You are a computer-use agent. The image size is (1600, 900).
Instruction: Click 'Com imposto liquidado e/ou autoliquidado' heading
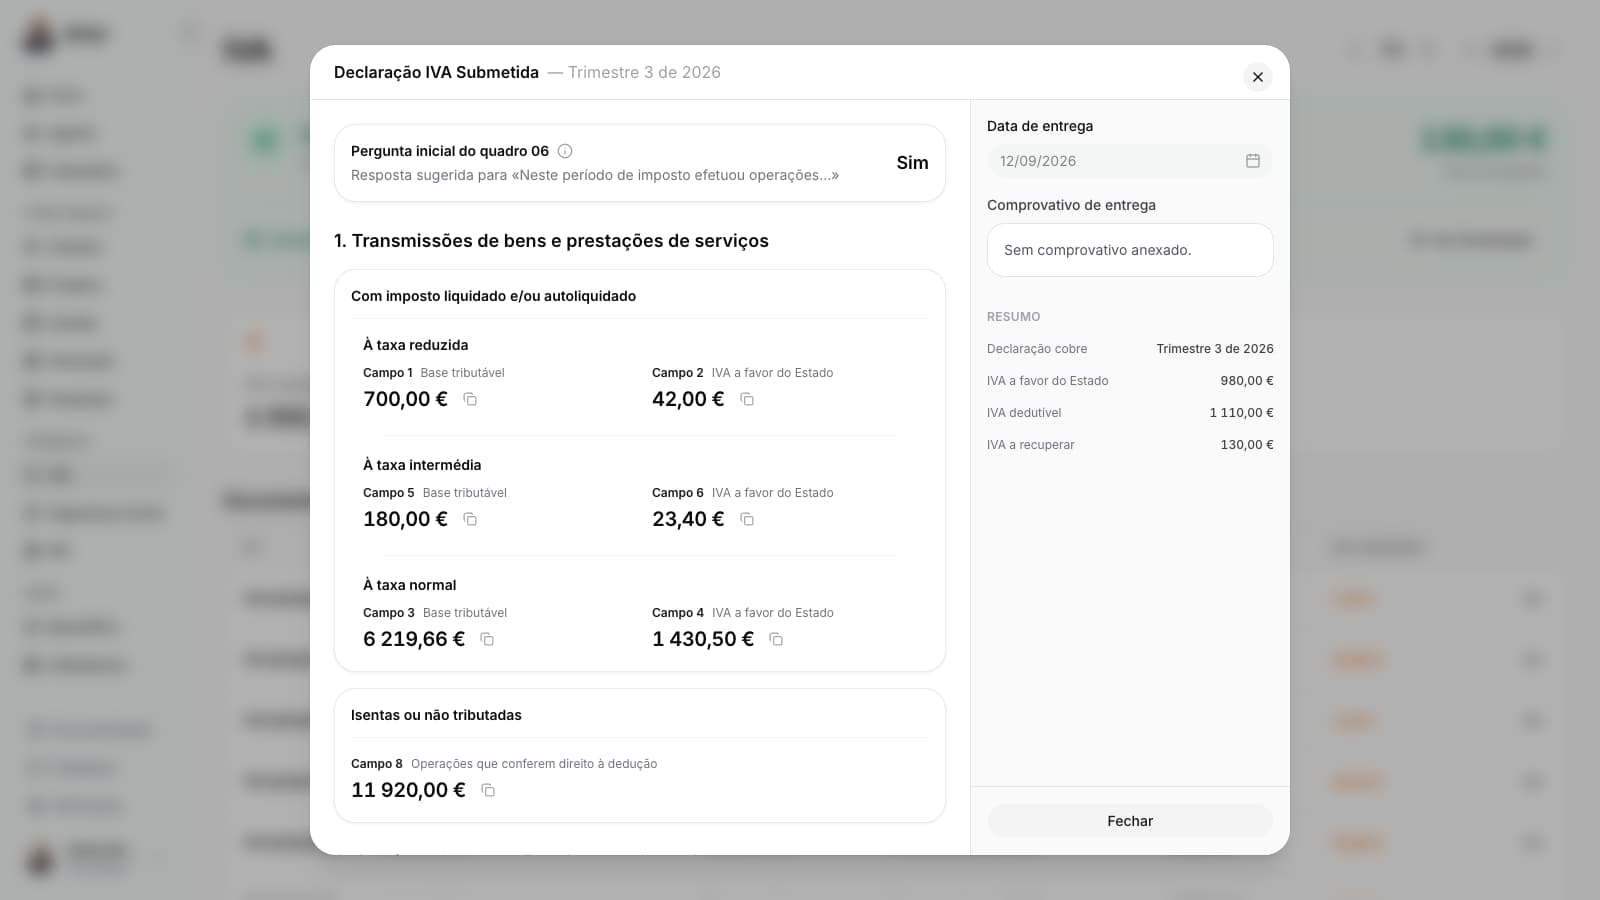[493, 296]
